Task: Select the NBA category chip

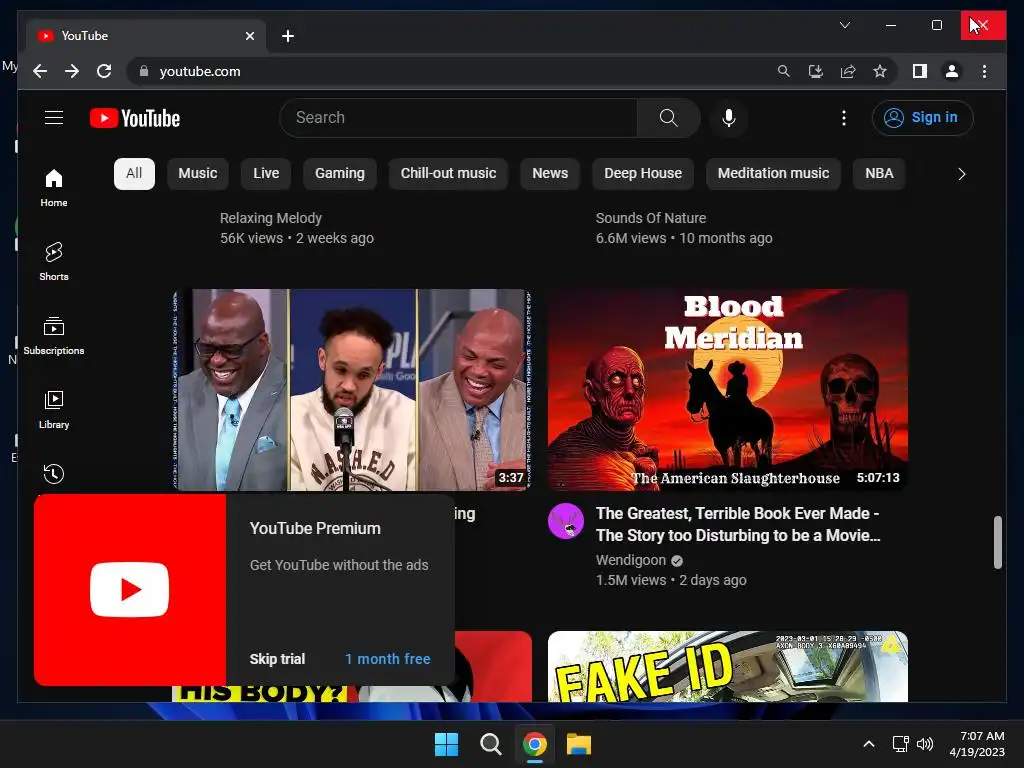Action: click(x=879, y=174)
